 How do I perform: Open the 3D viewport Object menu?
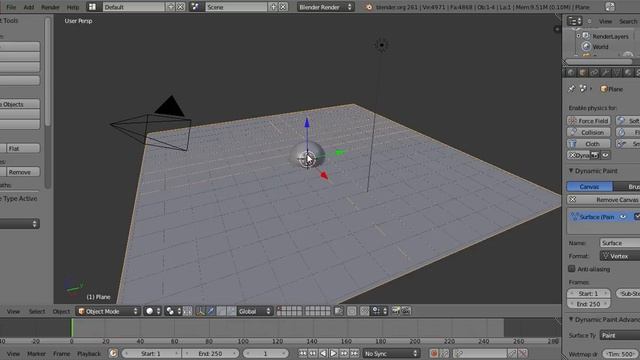(61, 311)
